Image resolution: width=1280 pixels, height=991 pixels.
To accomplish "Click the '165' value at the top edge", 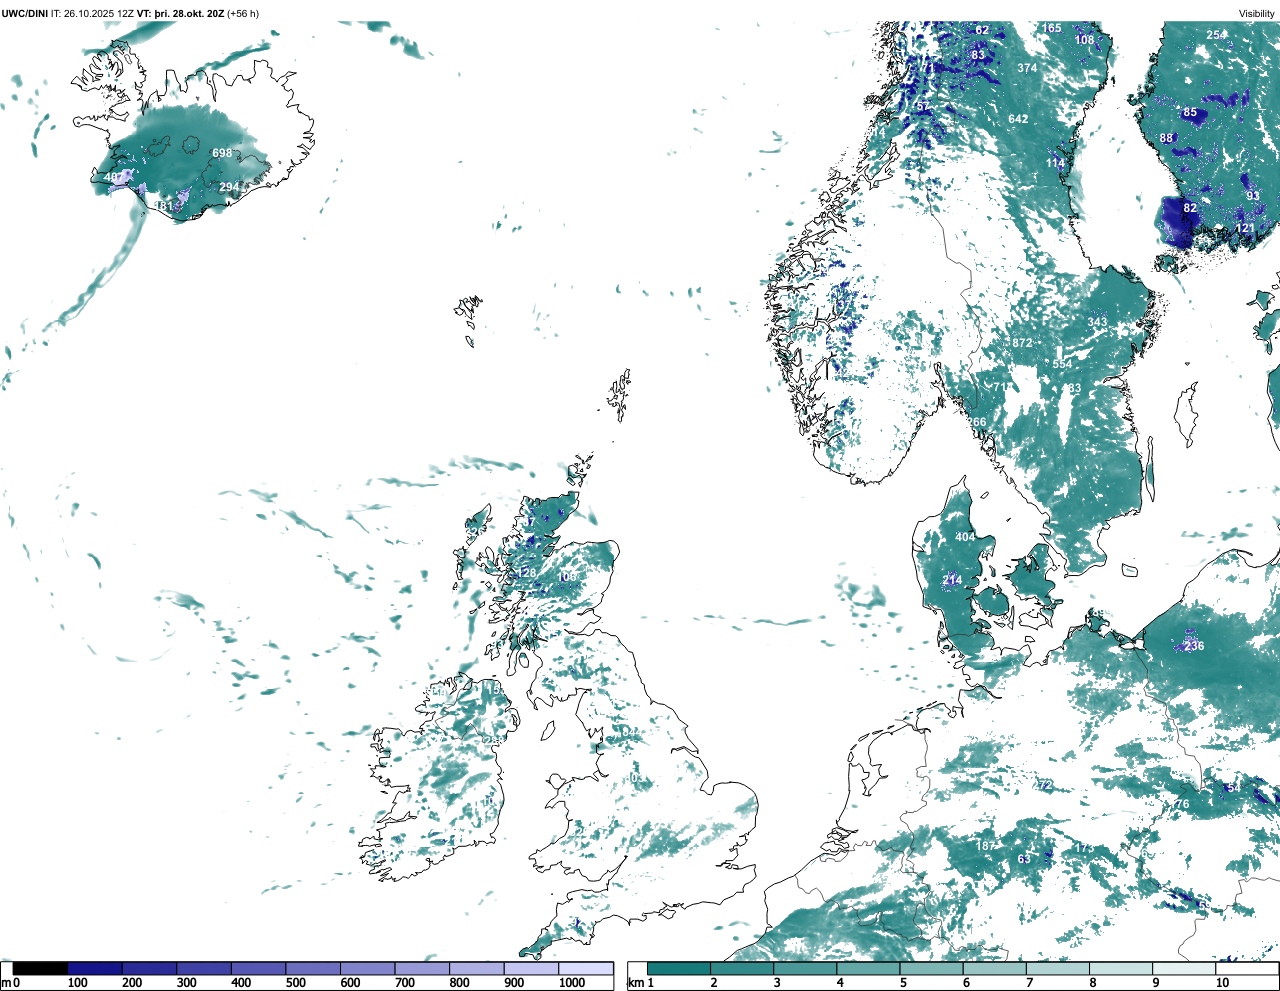I will tap(1052, 28).
